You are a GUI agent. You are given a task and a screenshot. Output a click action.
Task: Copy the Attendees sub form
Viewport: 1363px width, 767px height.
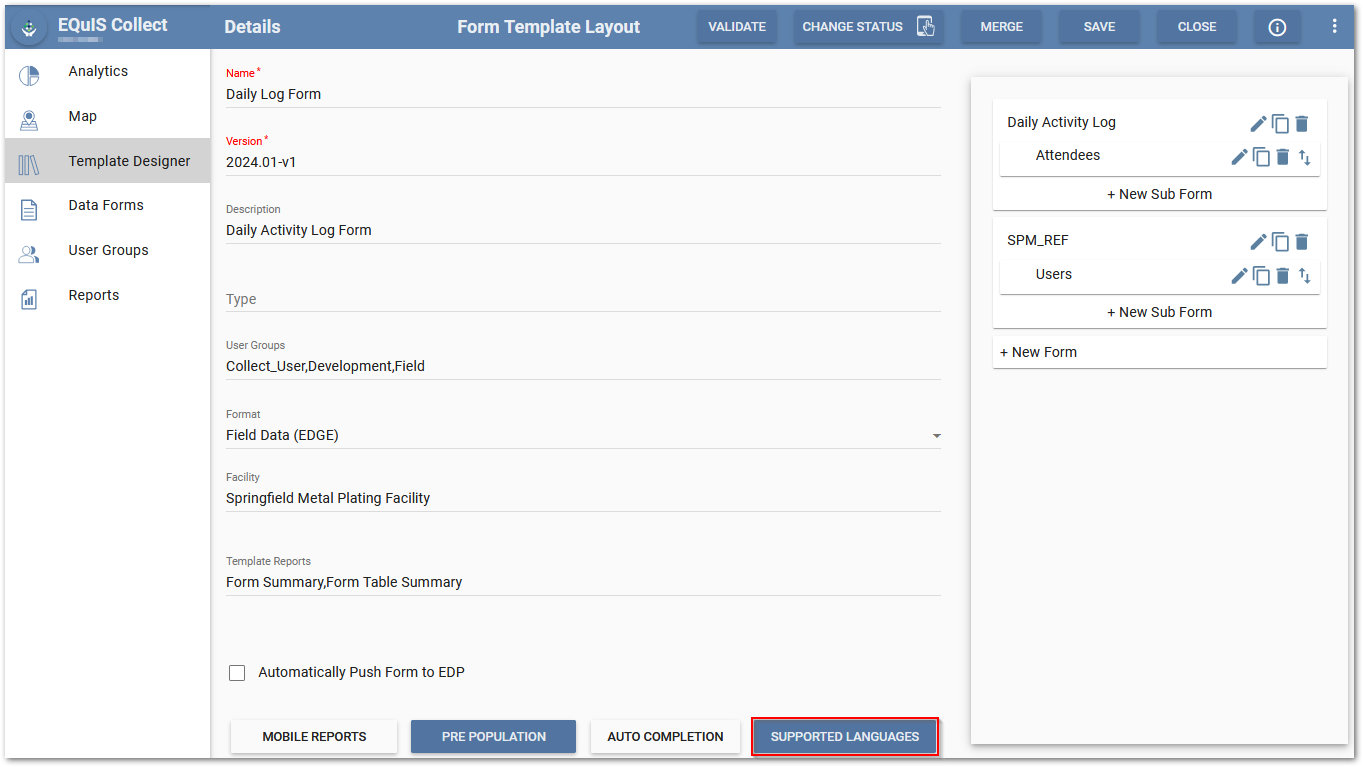tap(1261, 157)
